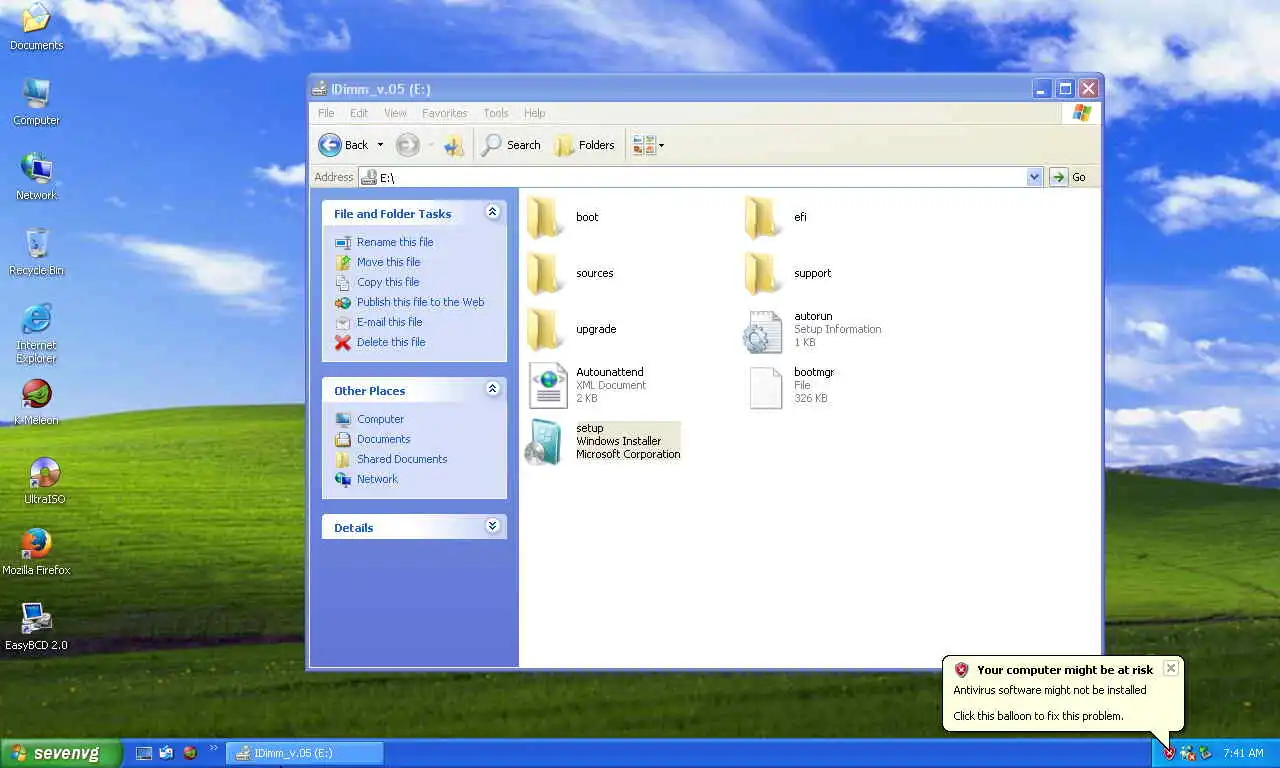Image resolution: width=1280 pixels, height=768 pixels.
Task: Select the Recycle Bin desktop icon
Action: [37, 252]
